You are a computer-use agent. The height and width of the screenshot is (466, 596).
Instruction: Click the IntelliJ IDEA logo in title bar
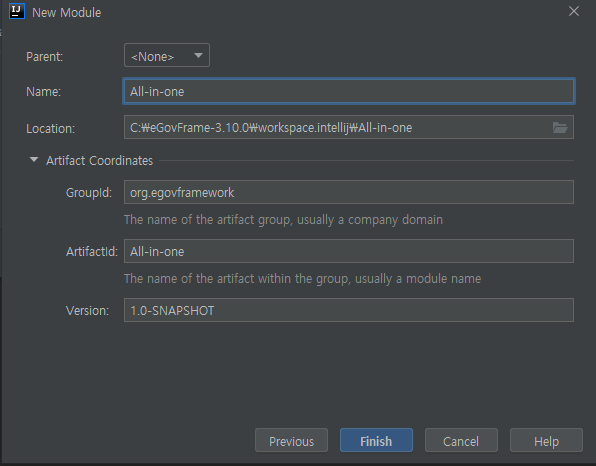click(x=17, y=11)
